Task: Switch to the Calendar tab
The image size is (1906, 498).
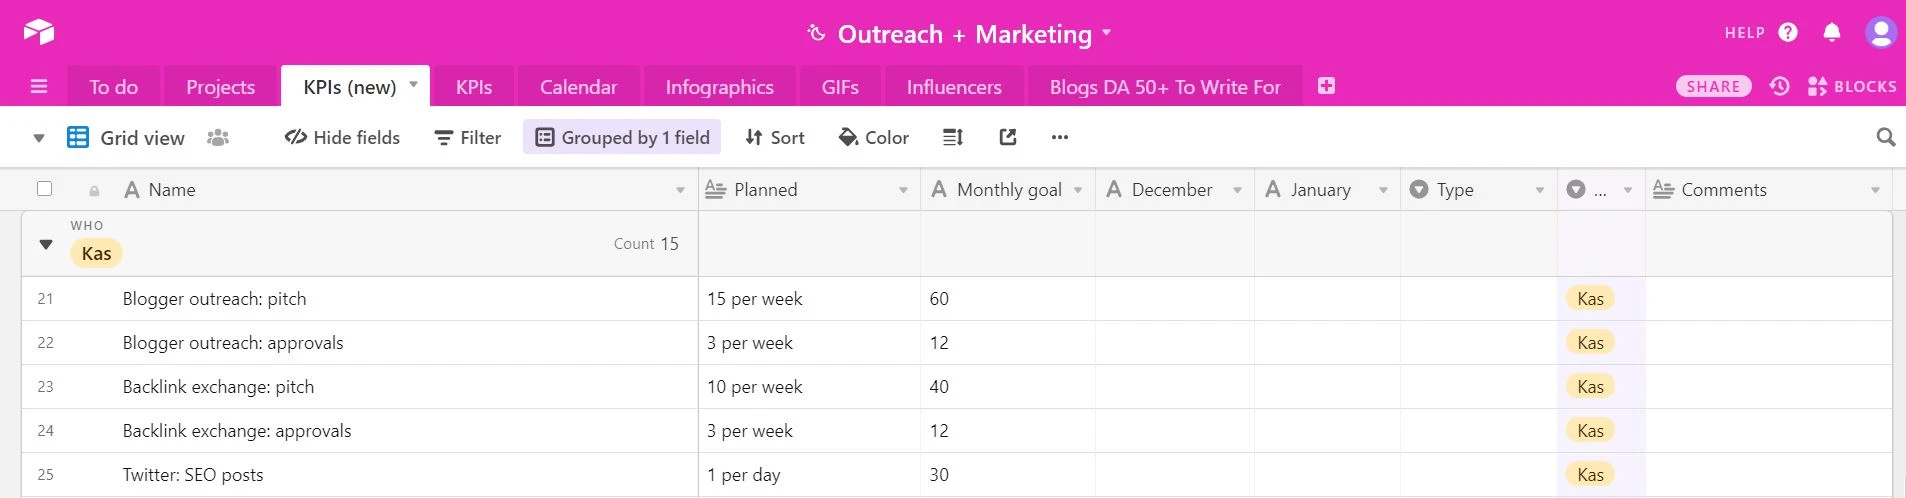Action: click(x=578, y=87)
